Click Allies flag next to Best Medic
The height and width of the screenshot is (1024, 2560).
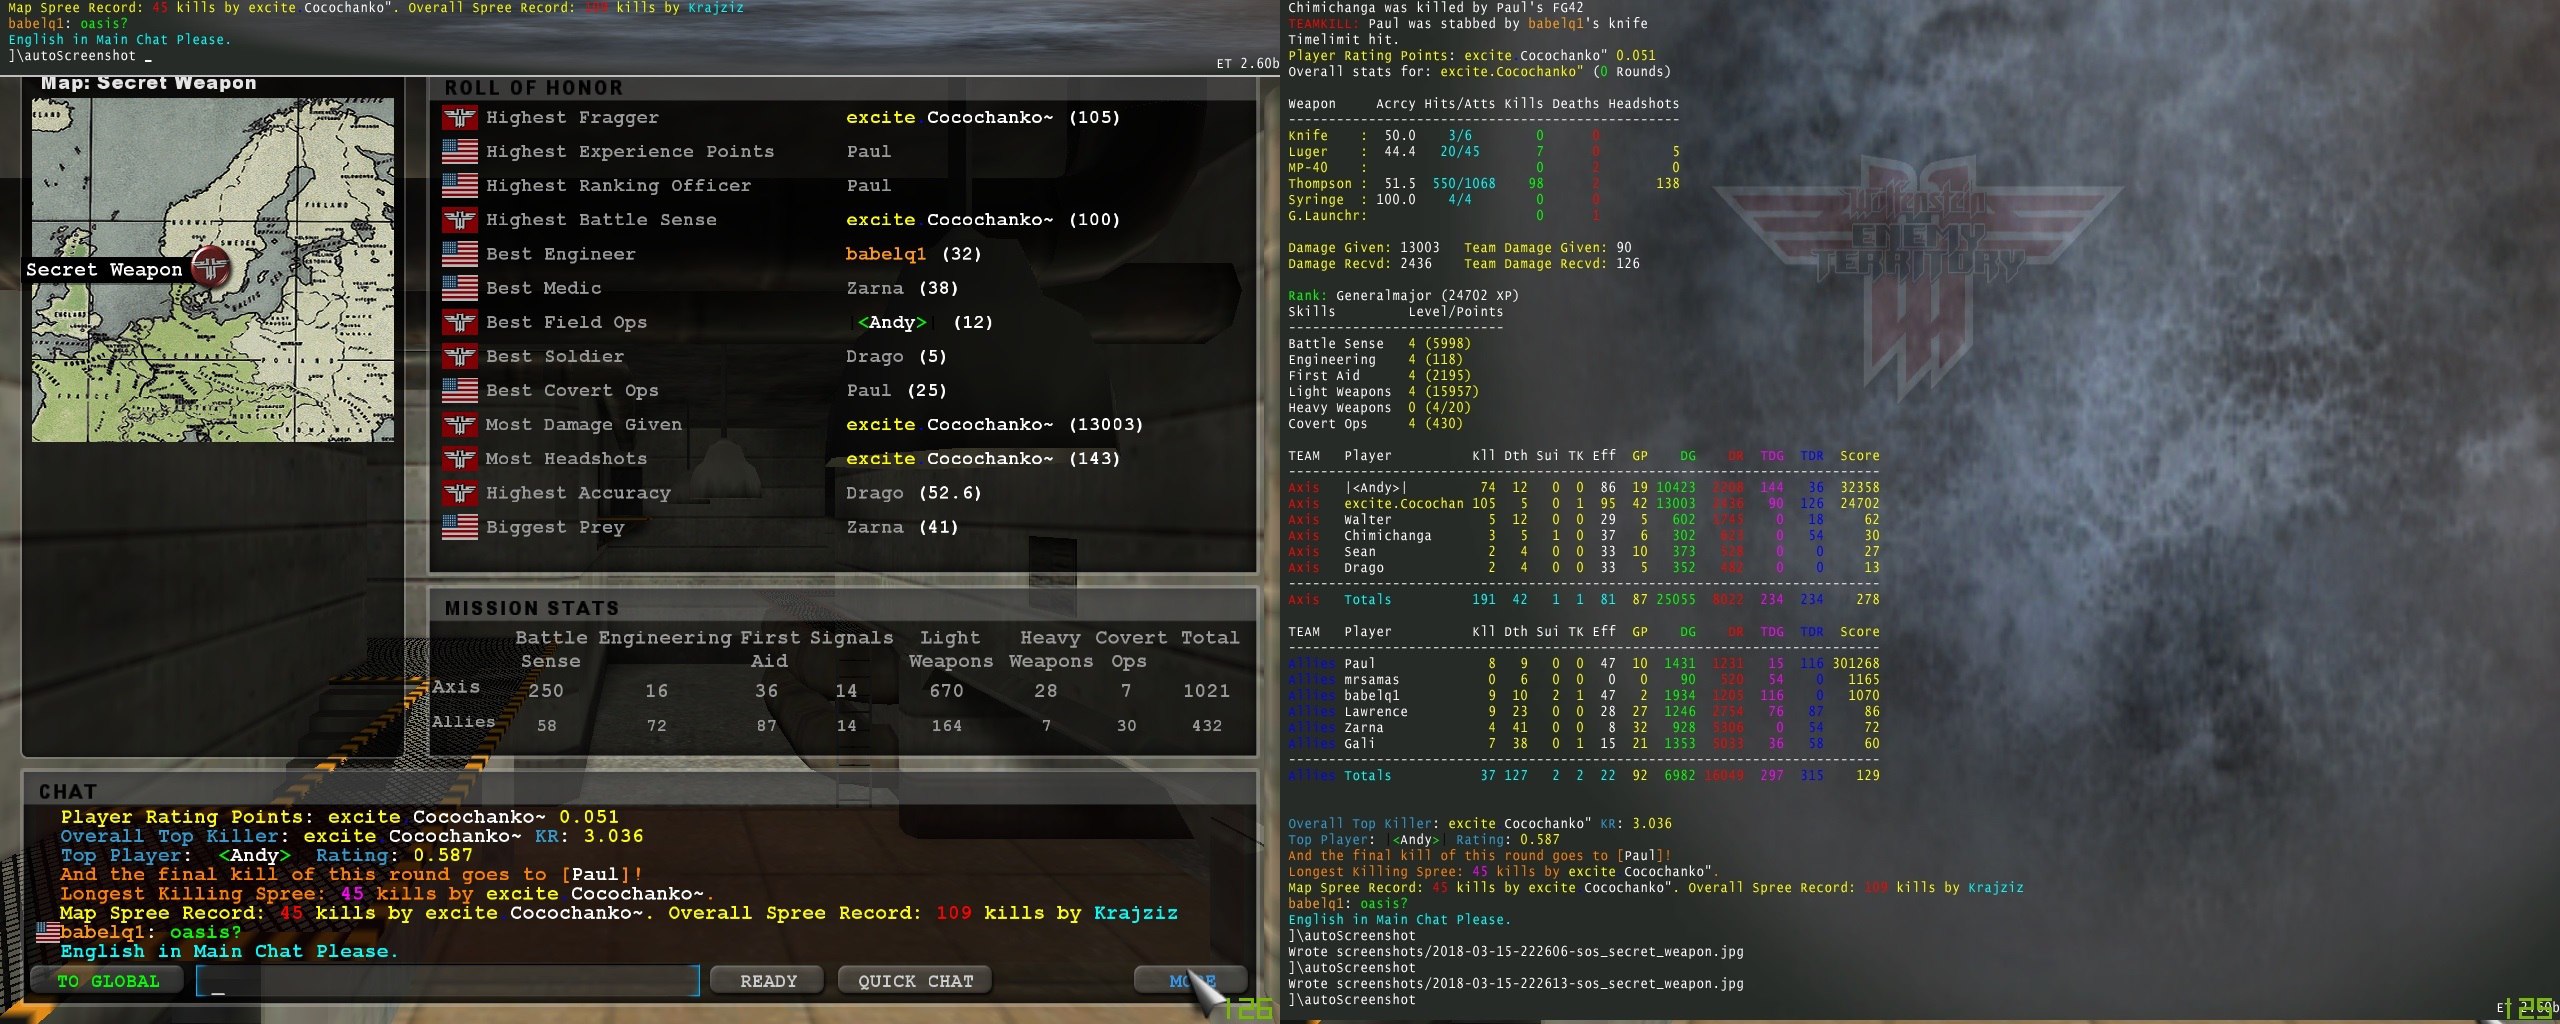coord(460,288)
